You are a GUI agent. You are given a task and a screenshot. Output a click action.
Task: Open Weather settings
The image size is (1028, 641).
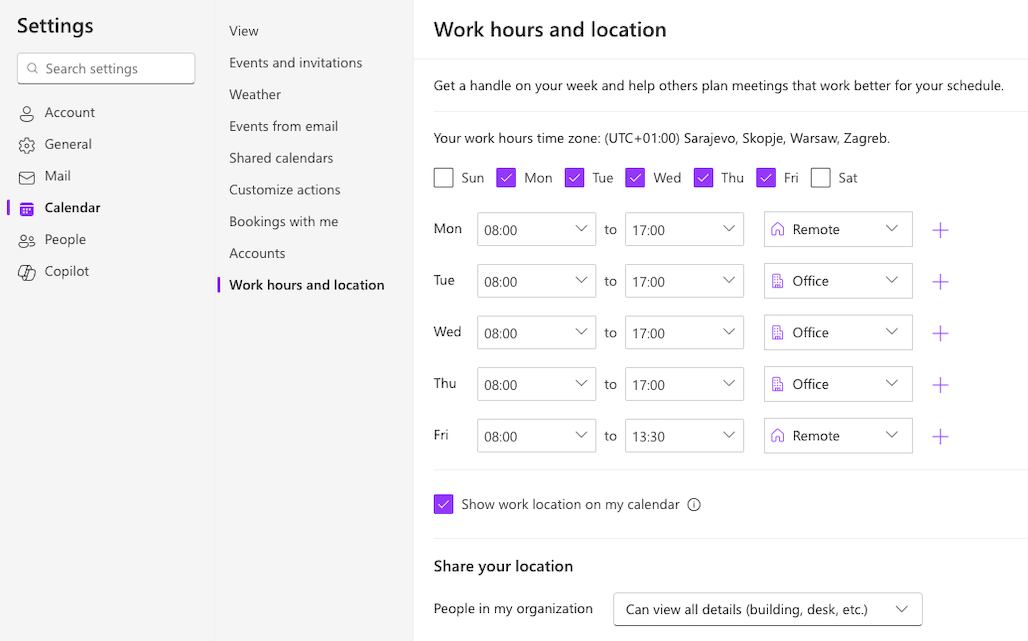[254, 94]
